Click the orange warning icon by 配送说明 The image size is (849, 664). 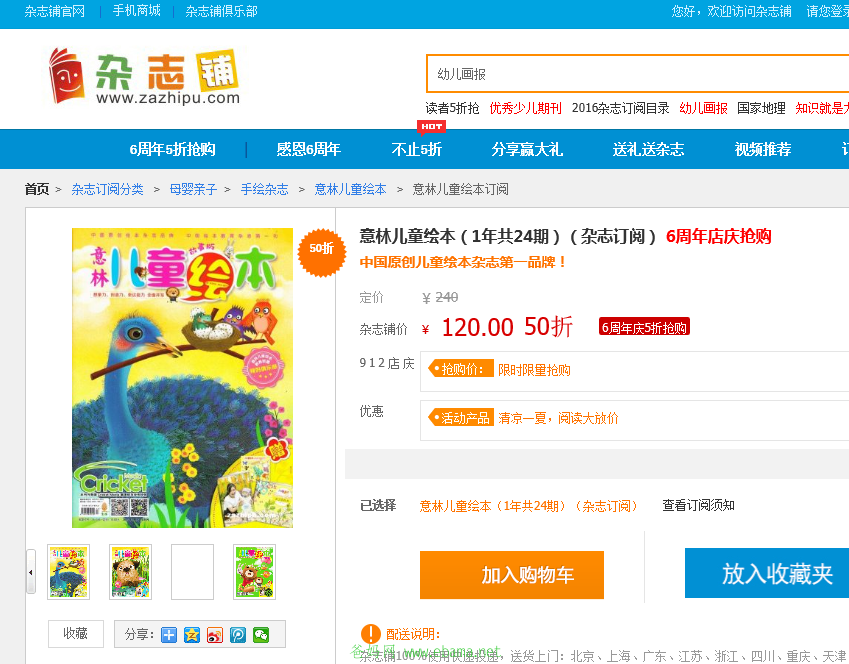pos(370,633)
